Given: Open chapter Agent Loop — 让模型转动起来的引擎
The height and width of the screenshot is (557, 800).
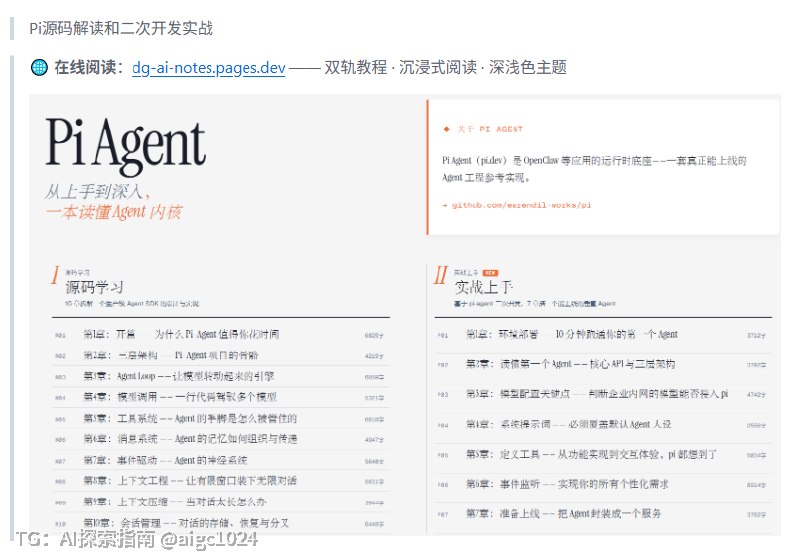Looking at the screenshot, I should 220,376.
